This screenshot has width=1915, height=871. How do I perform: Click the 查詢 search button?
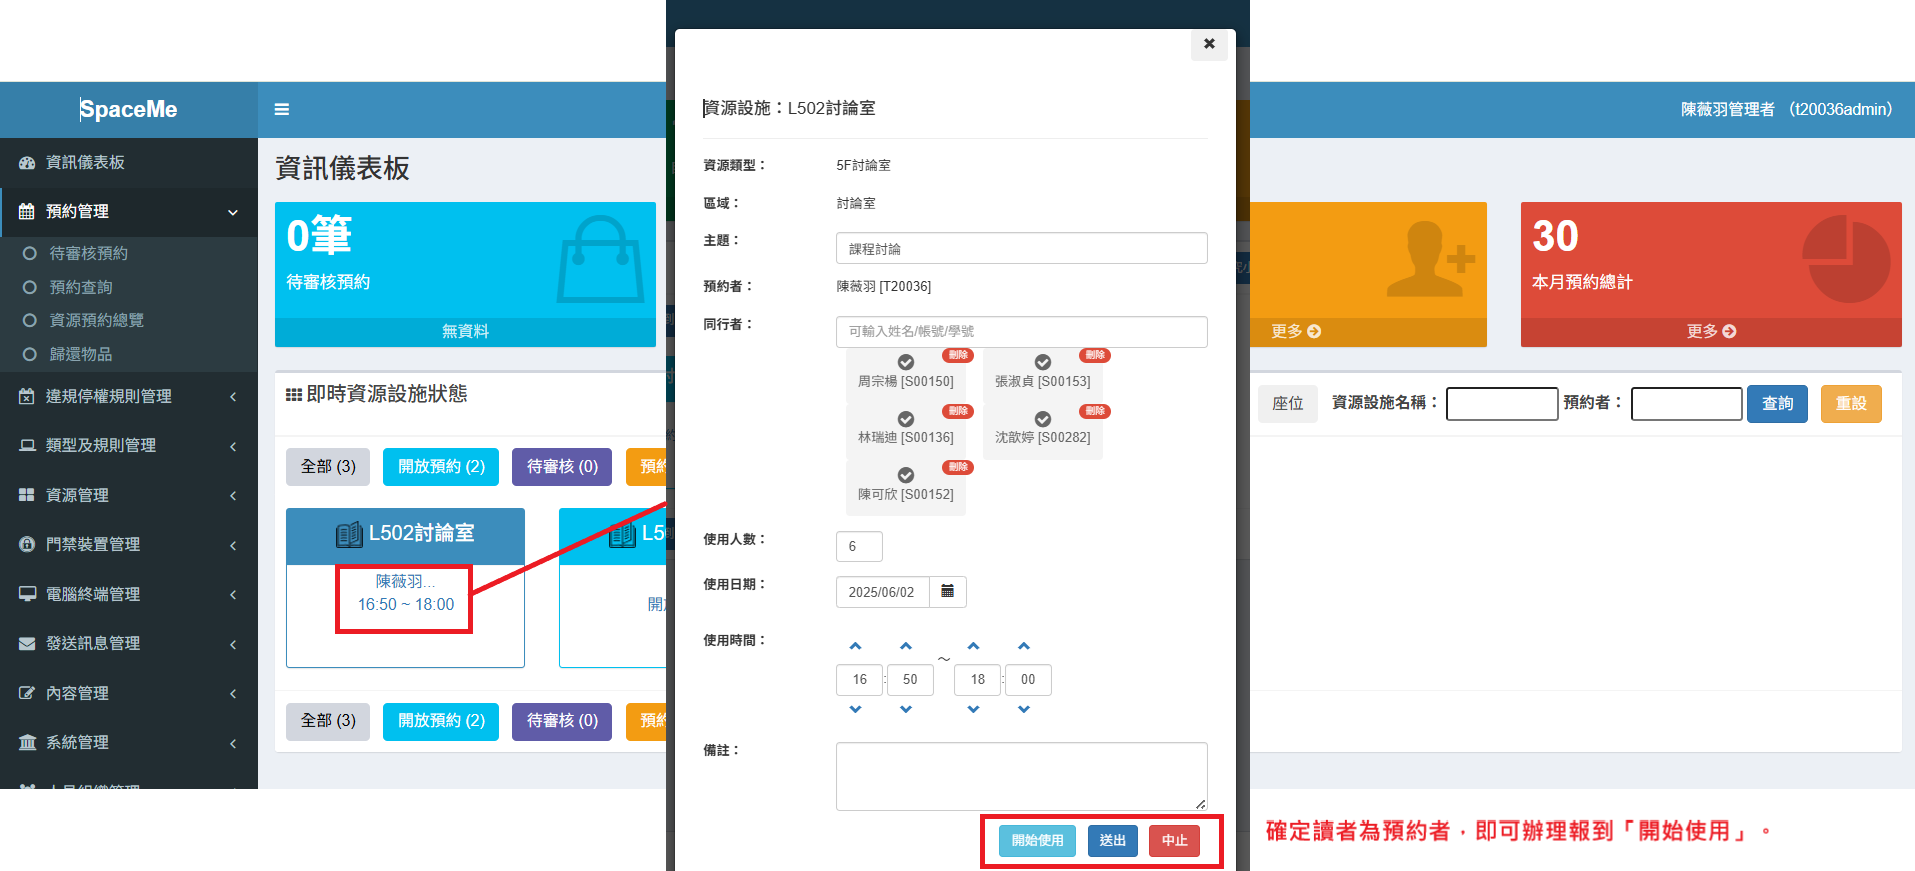point(1776,403)
